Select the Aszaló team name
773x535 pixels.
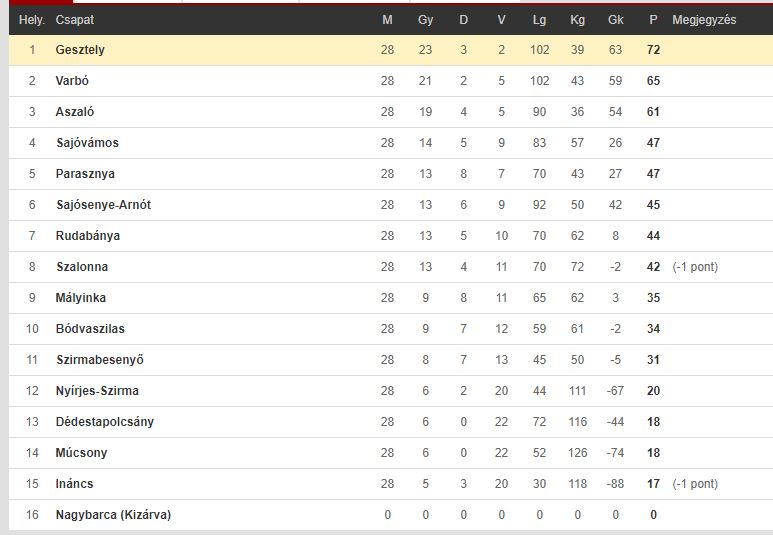[x=74, y=112]
